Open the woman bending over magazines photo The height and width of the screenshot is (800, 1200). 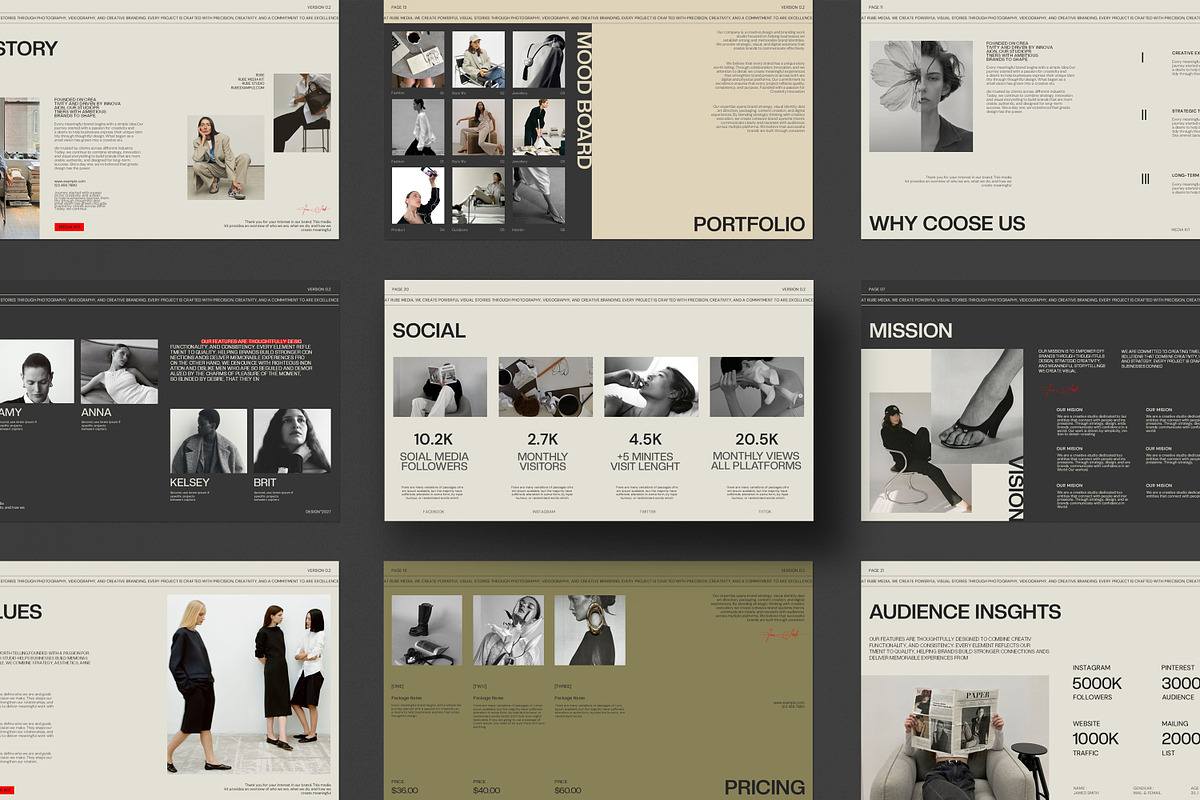tap(539, 127)
